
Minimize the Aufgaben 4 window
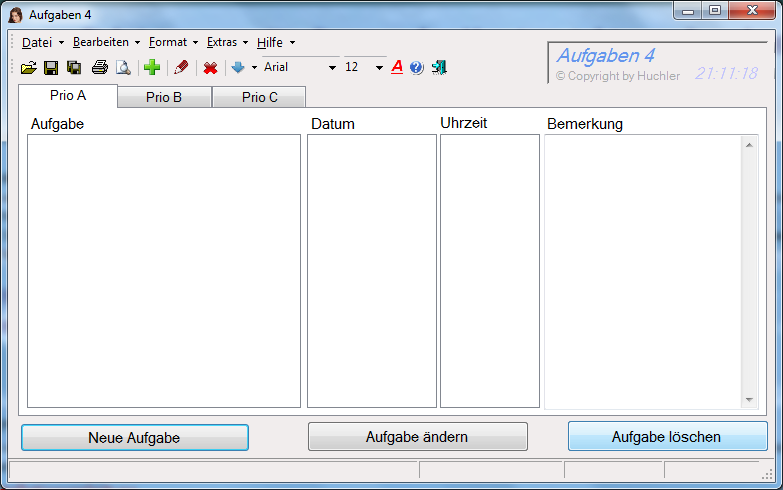tap(688, 10)
